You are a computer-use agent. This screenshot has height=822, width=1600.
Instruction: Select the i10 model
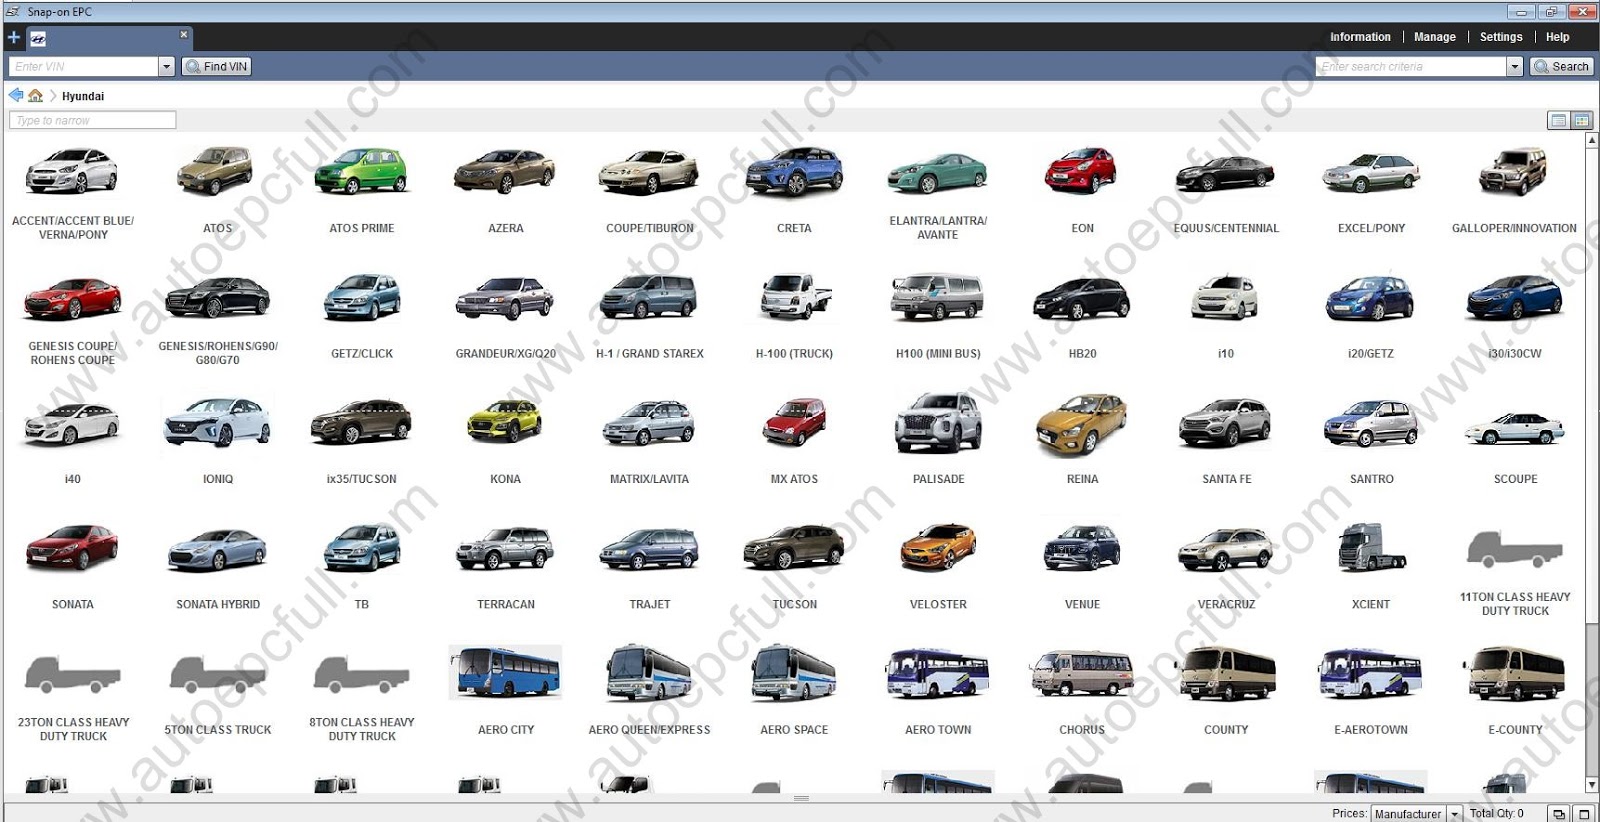tap(1226, 315)
